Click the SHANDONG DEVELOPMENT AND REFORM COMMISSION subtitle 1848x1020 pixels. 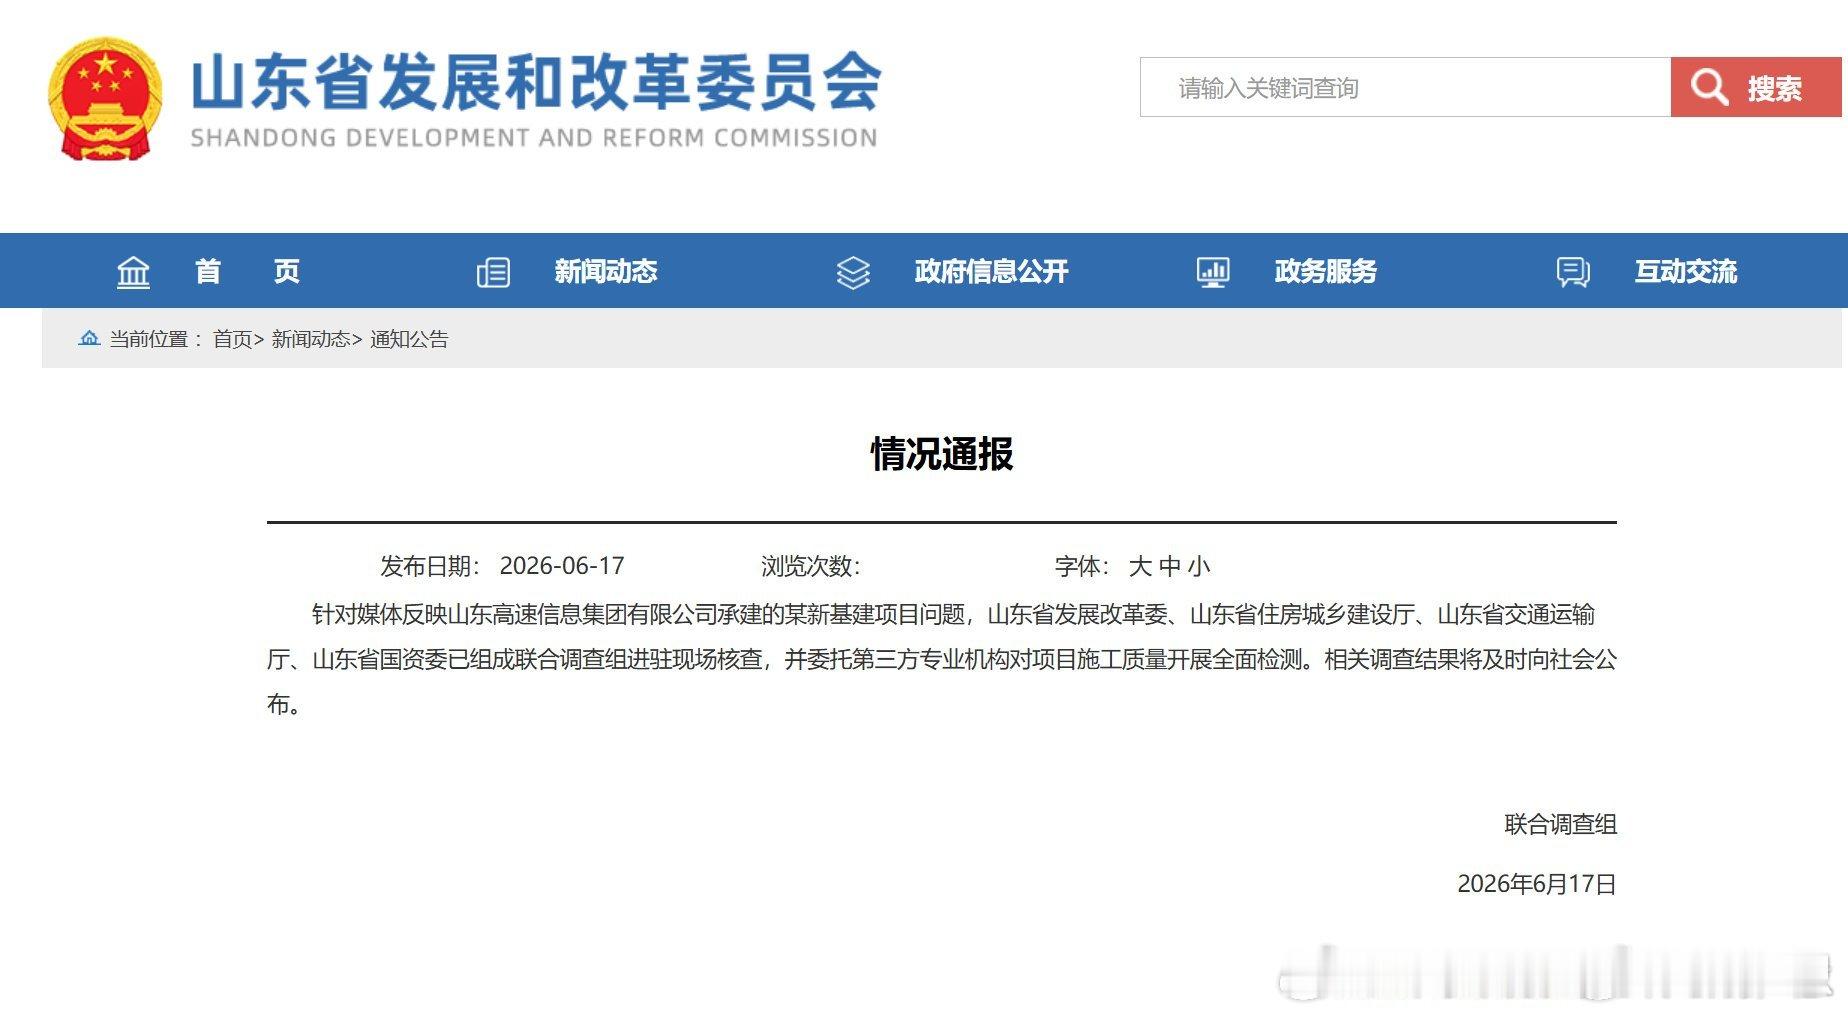click(x=534, y=138)
